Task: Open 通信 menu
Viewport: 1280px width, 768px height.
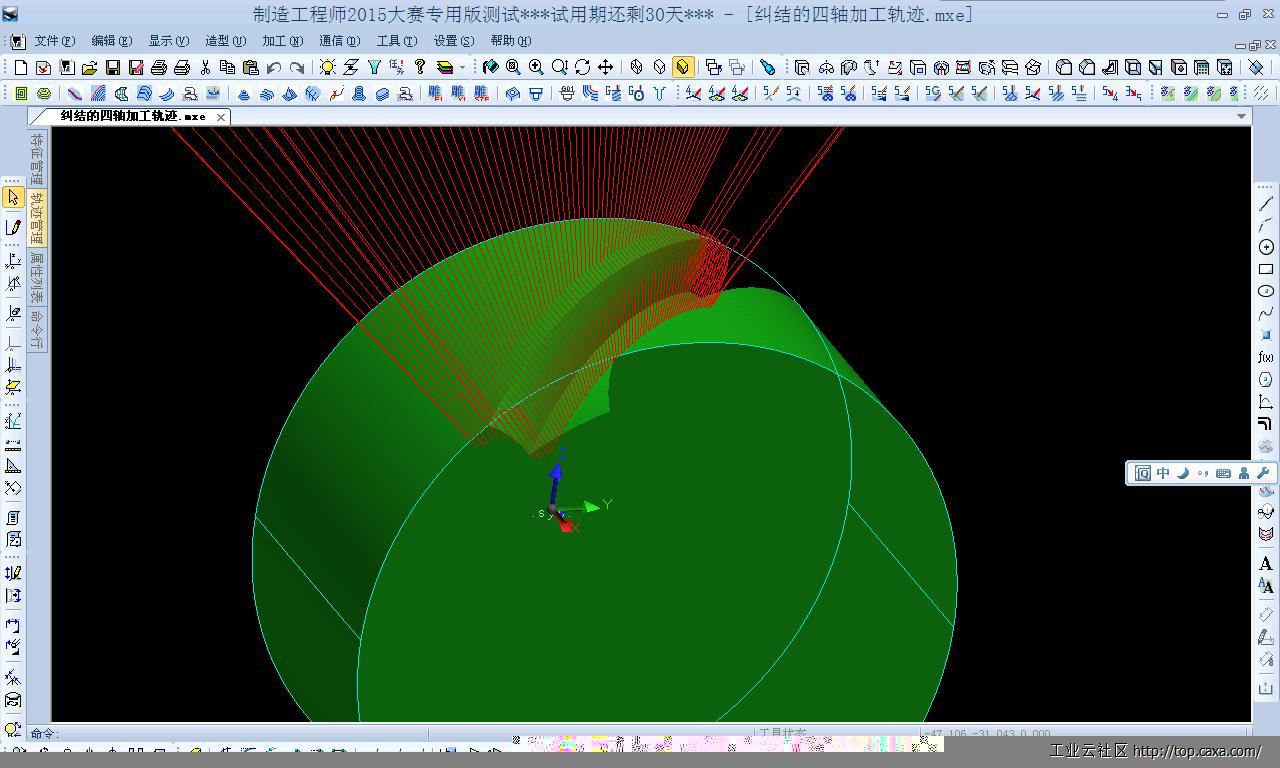Action: [x=339, y=41]
